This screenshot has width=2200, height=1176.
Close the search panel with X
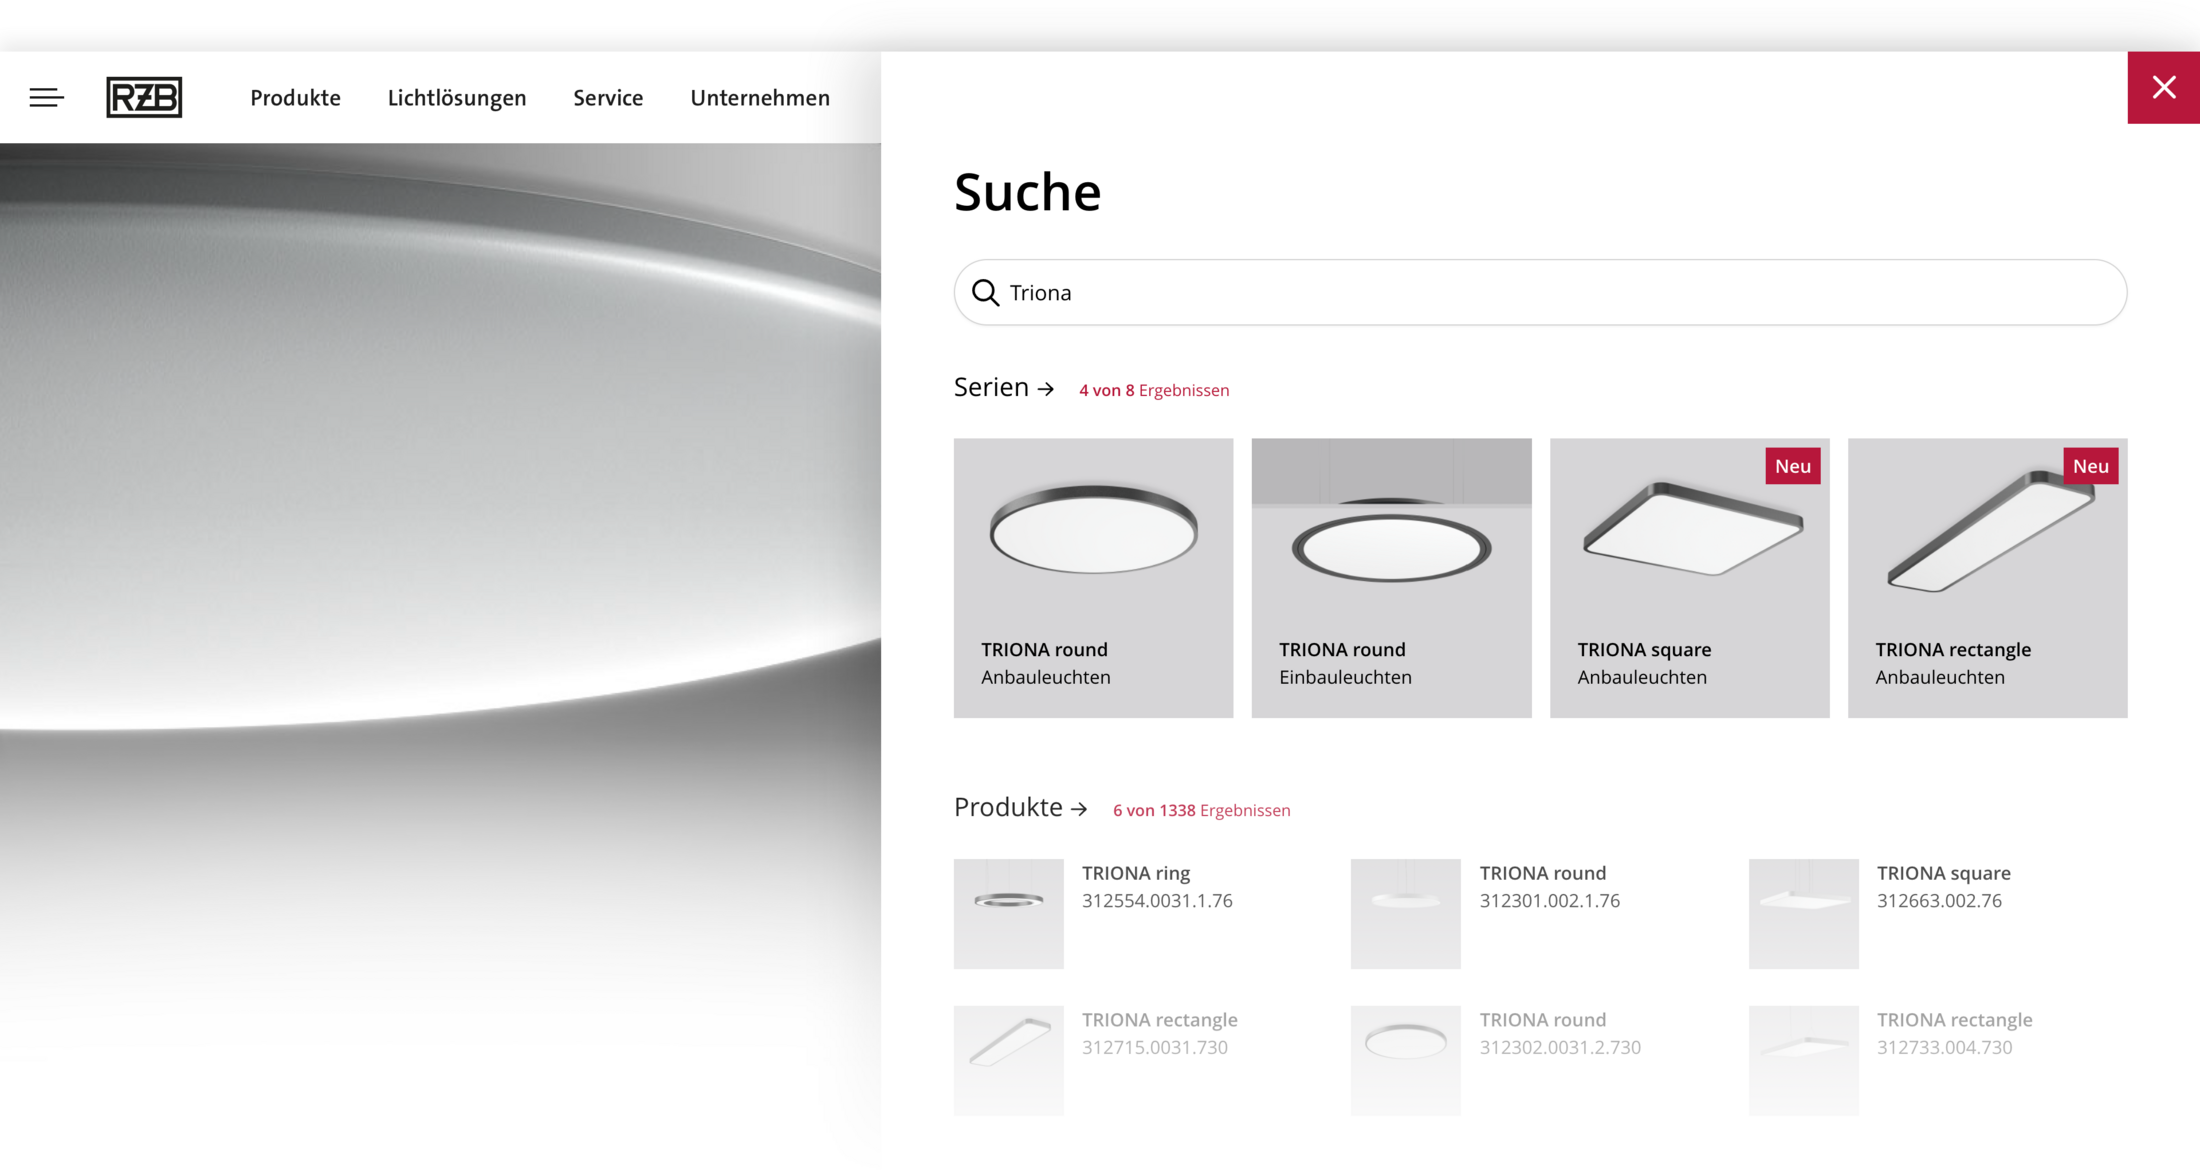point(2163,88)
